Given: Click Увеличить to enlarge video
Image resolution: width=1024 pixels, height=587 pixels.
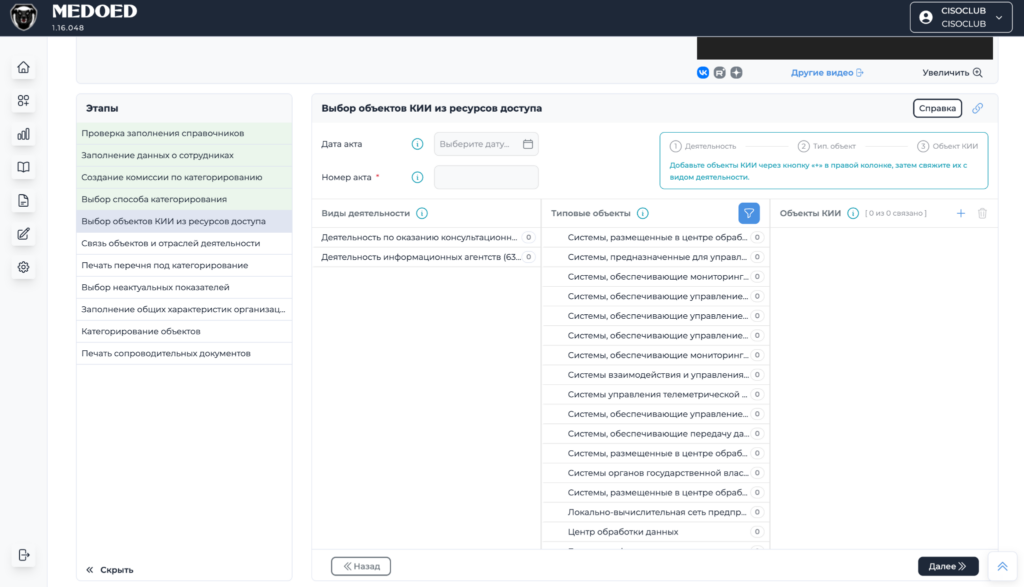Looking at the screenshot, I should point(952,72).
